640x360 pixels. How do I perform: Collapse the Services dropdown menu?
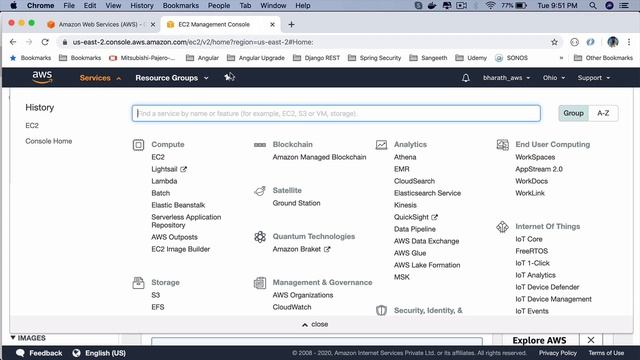click(100, 78)
